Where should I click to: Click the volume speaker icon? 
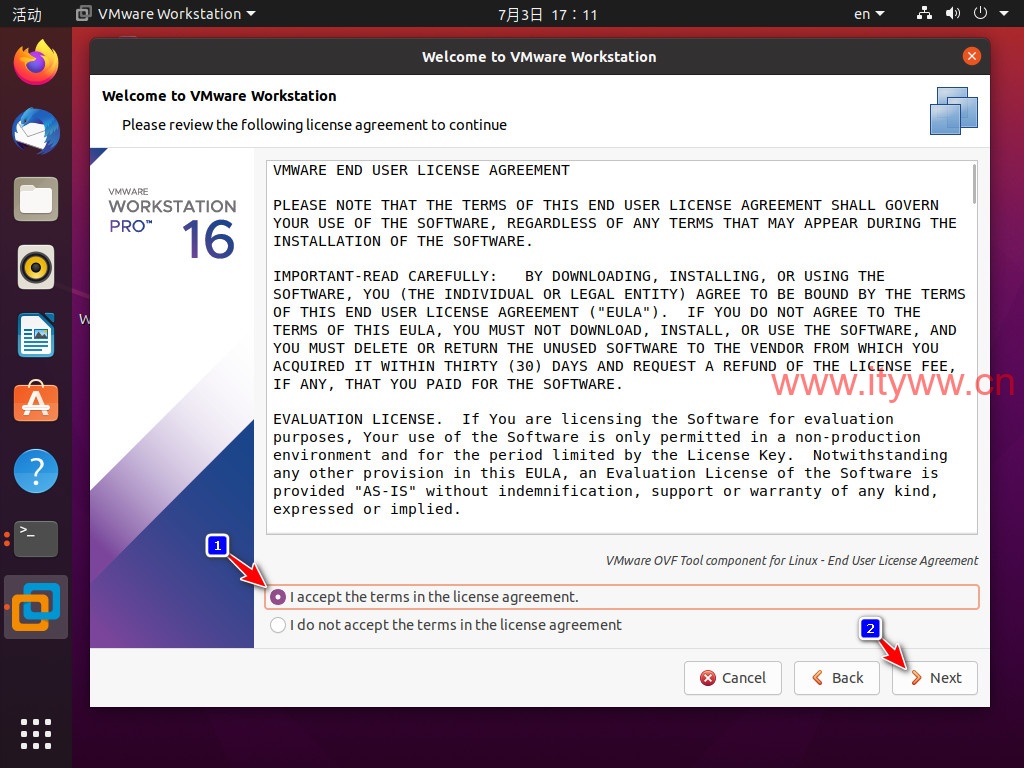pos(953,13)
